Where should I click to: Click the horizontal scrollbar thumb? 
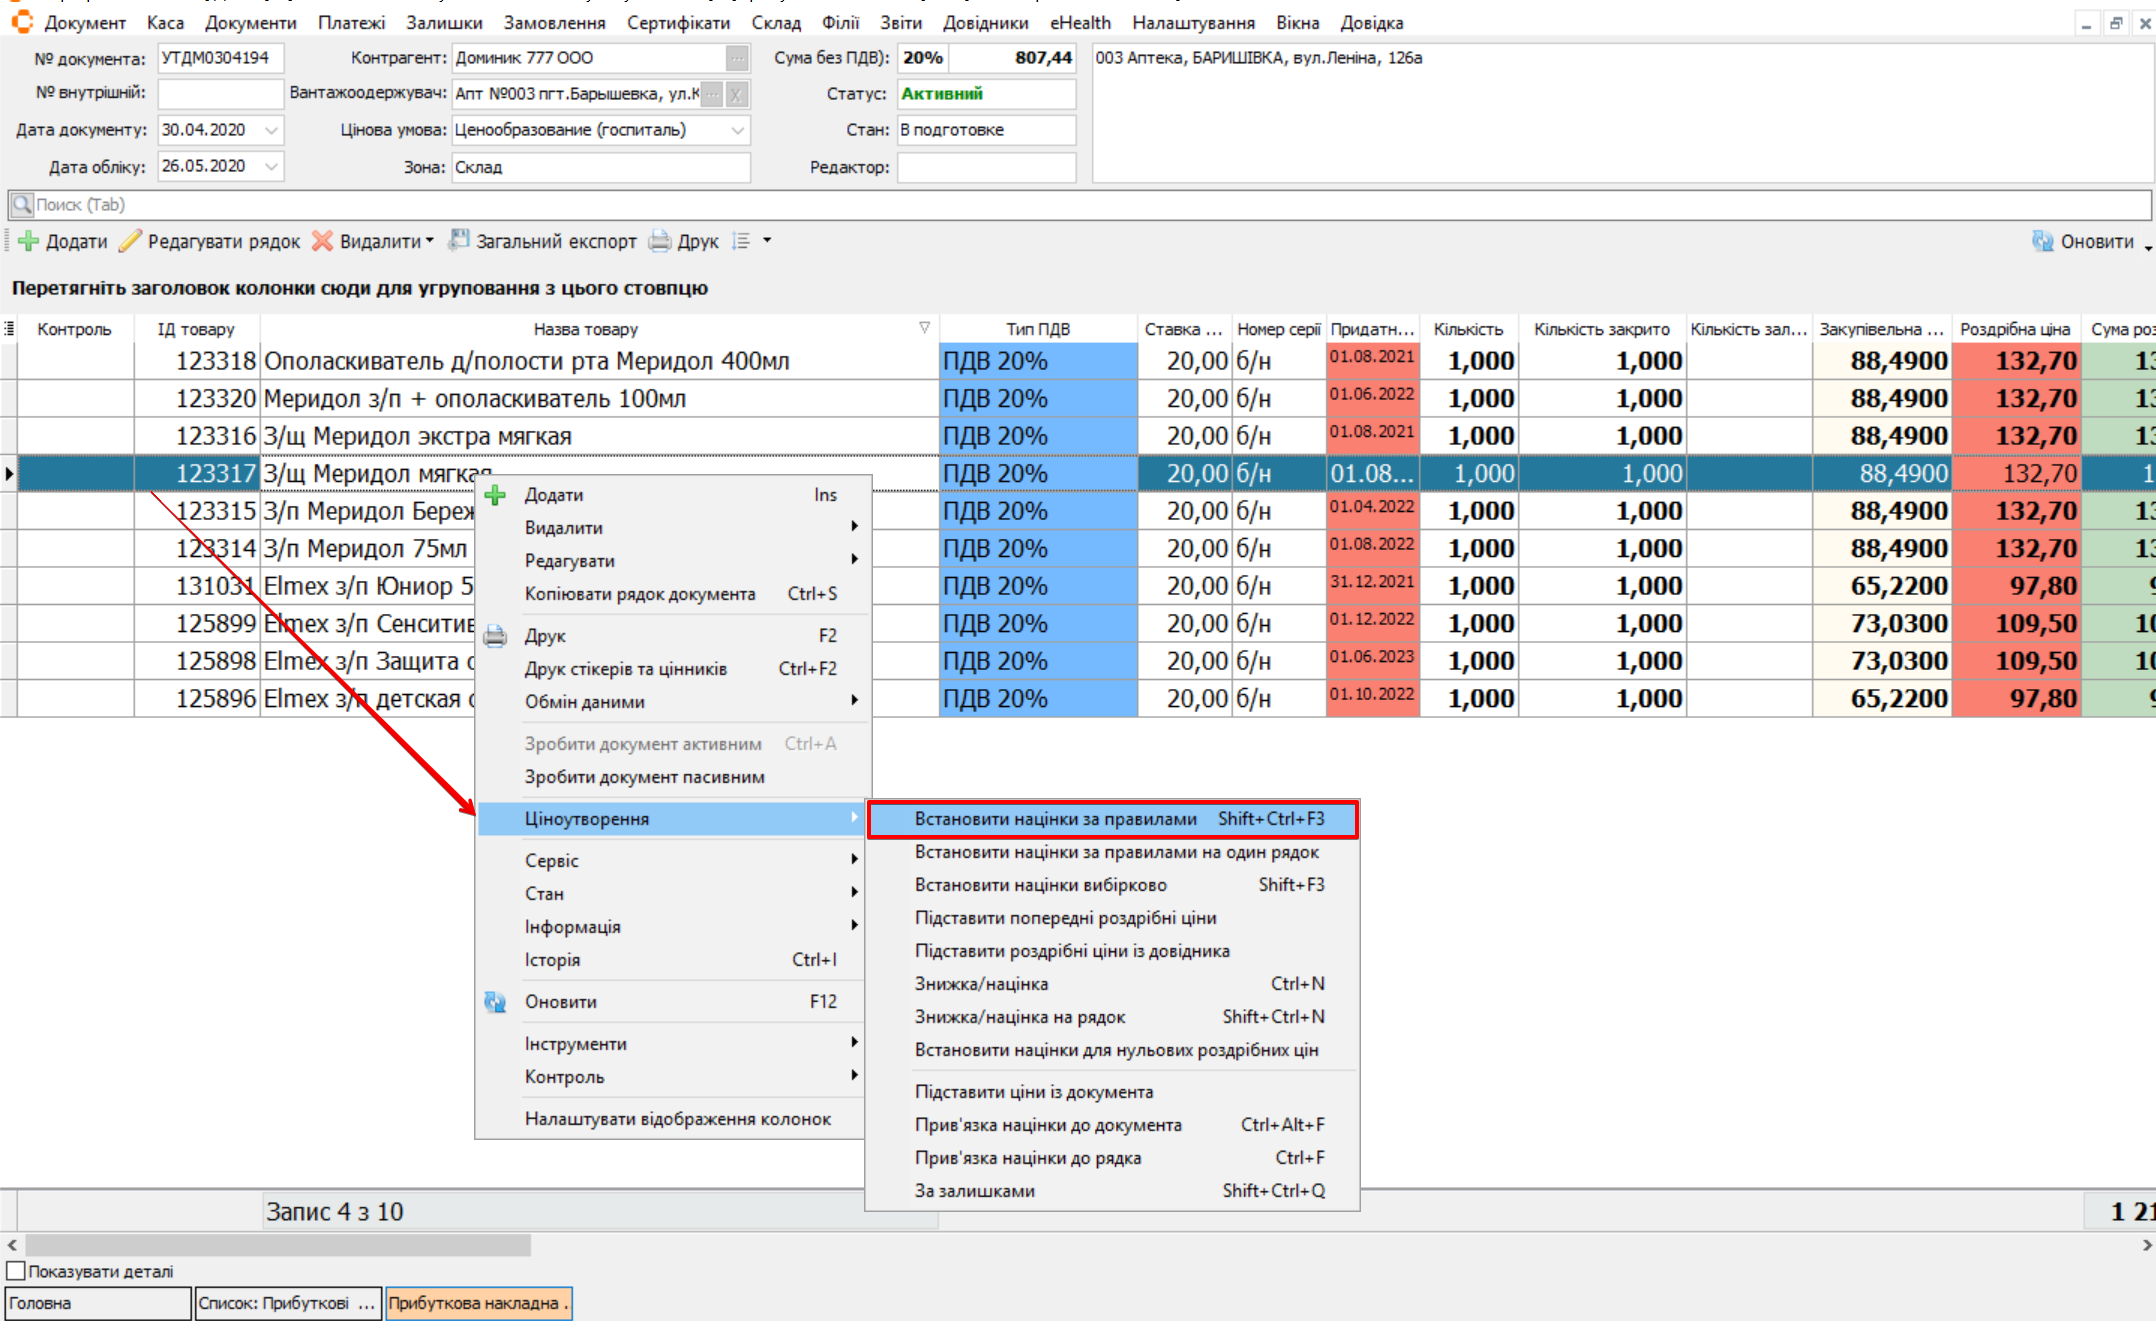278,1245
